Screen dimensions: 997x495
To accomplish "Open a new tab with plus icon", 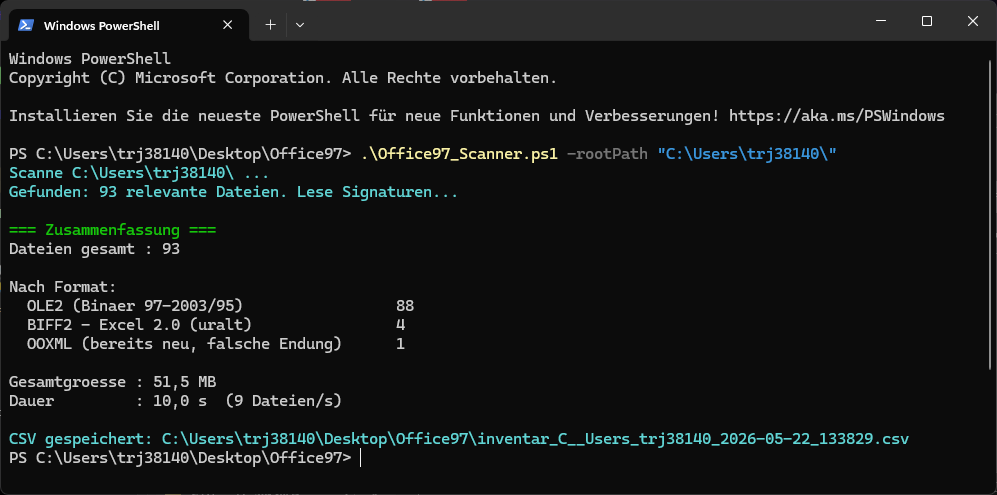I will click(270, 25).
